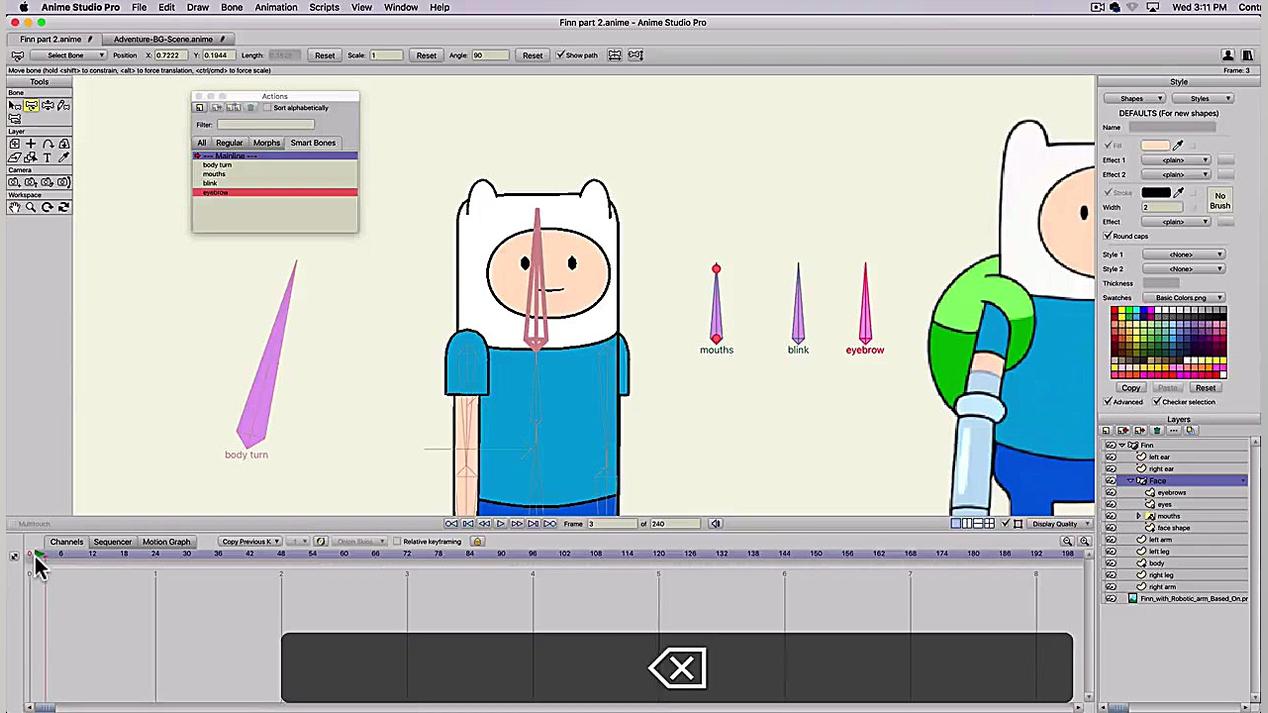Click the Reset button under swatches
Image resolution: width=1268 pixels, height=713 pixels.
[1205, 388]
